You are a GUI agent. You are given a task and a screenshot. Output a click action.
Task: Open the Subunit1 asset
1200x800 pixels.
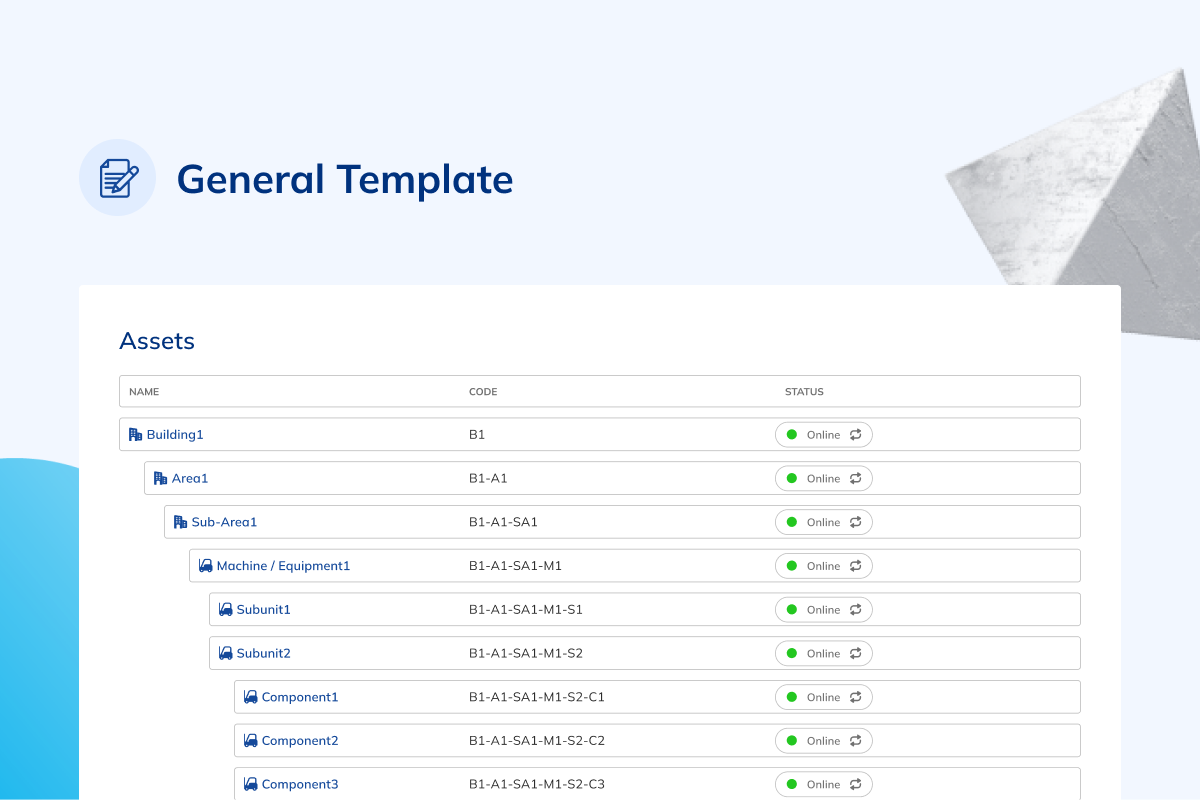pyautogui.click(x=263, y=609)
